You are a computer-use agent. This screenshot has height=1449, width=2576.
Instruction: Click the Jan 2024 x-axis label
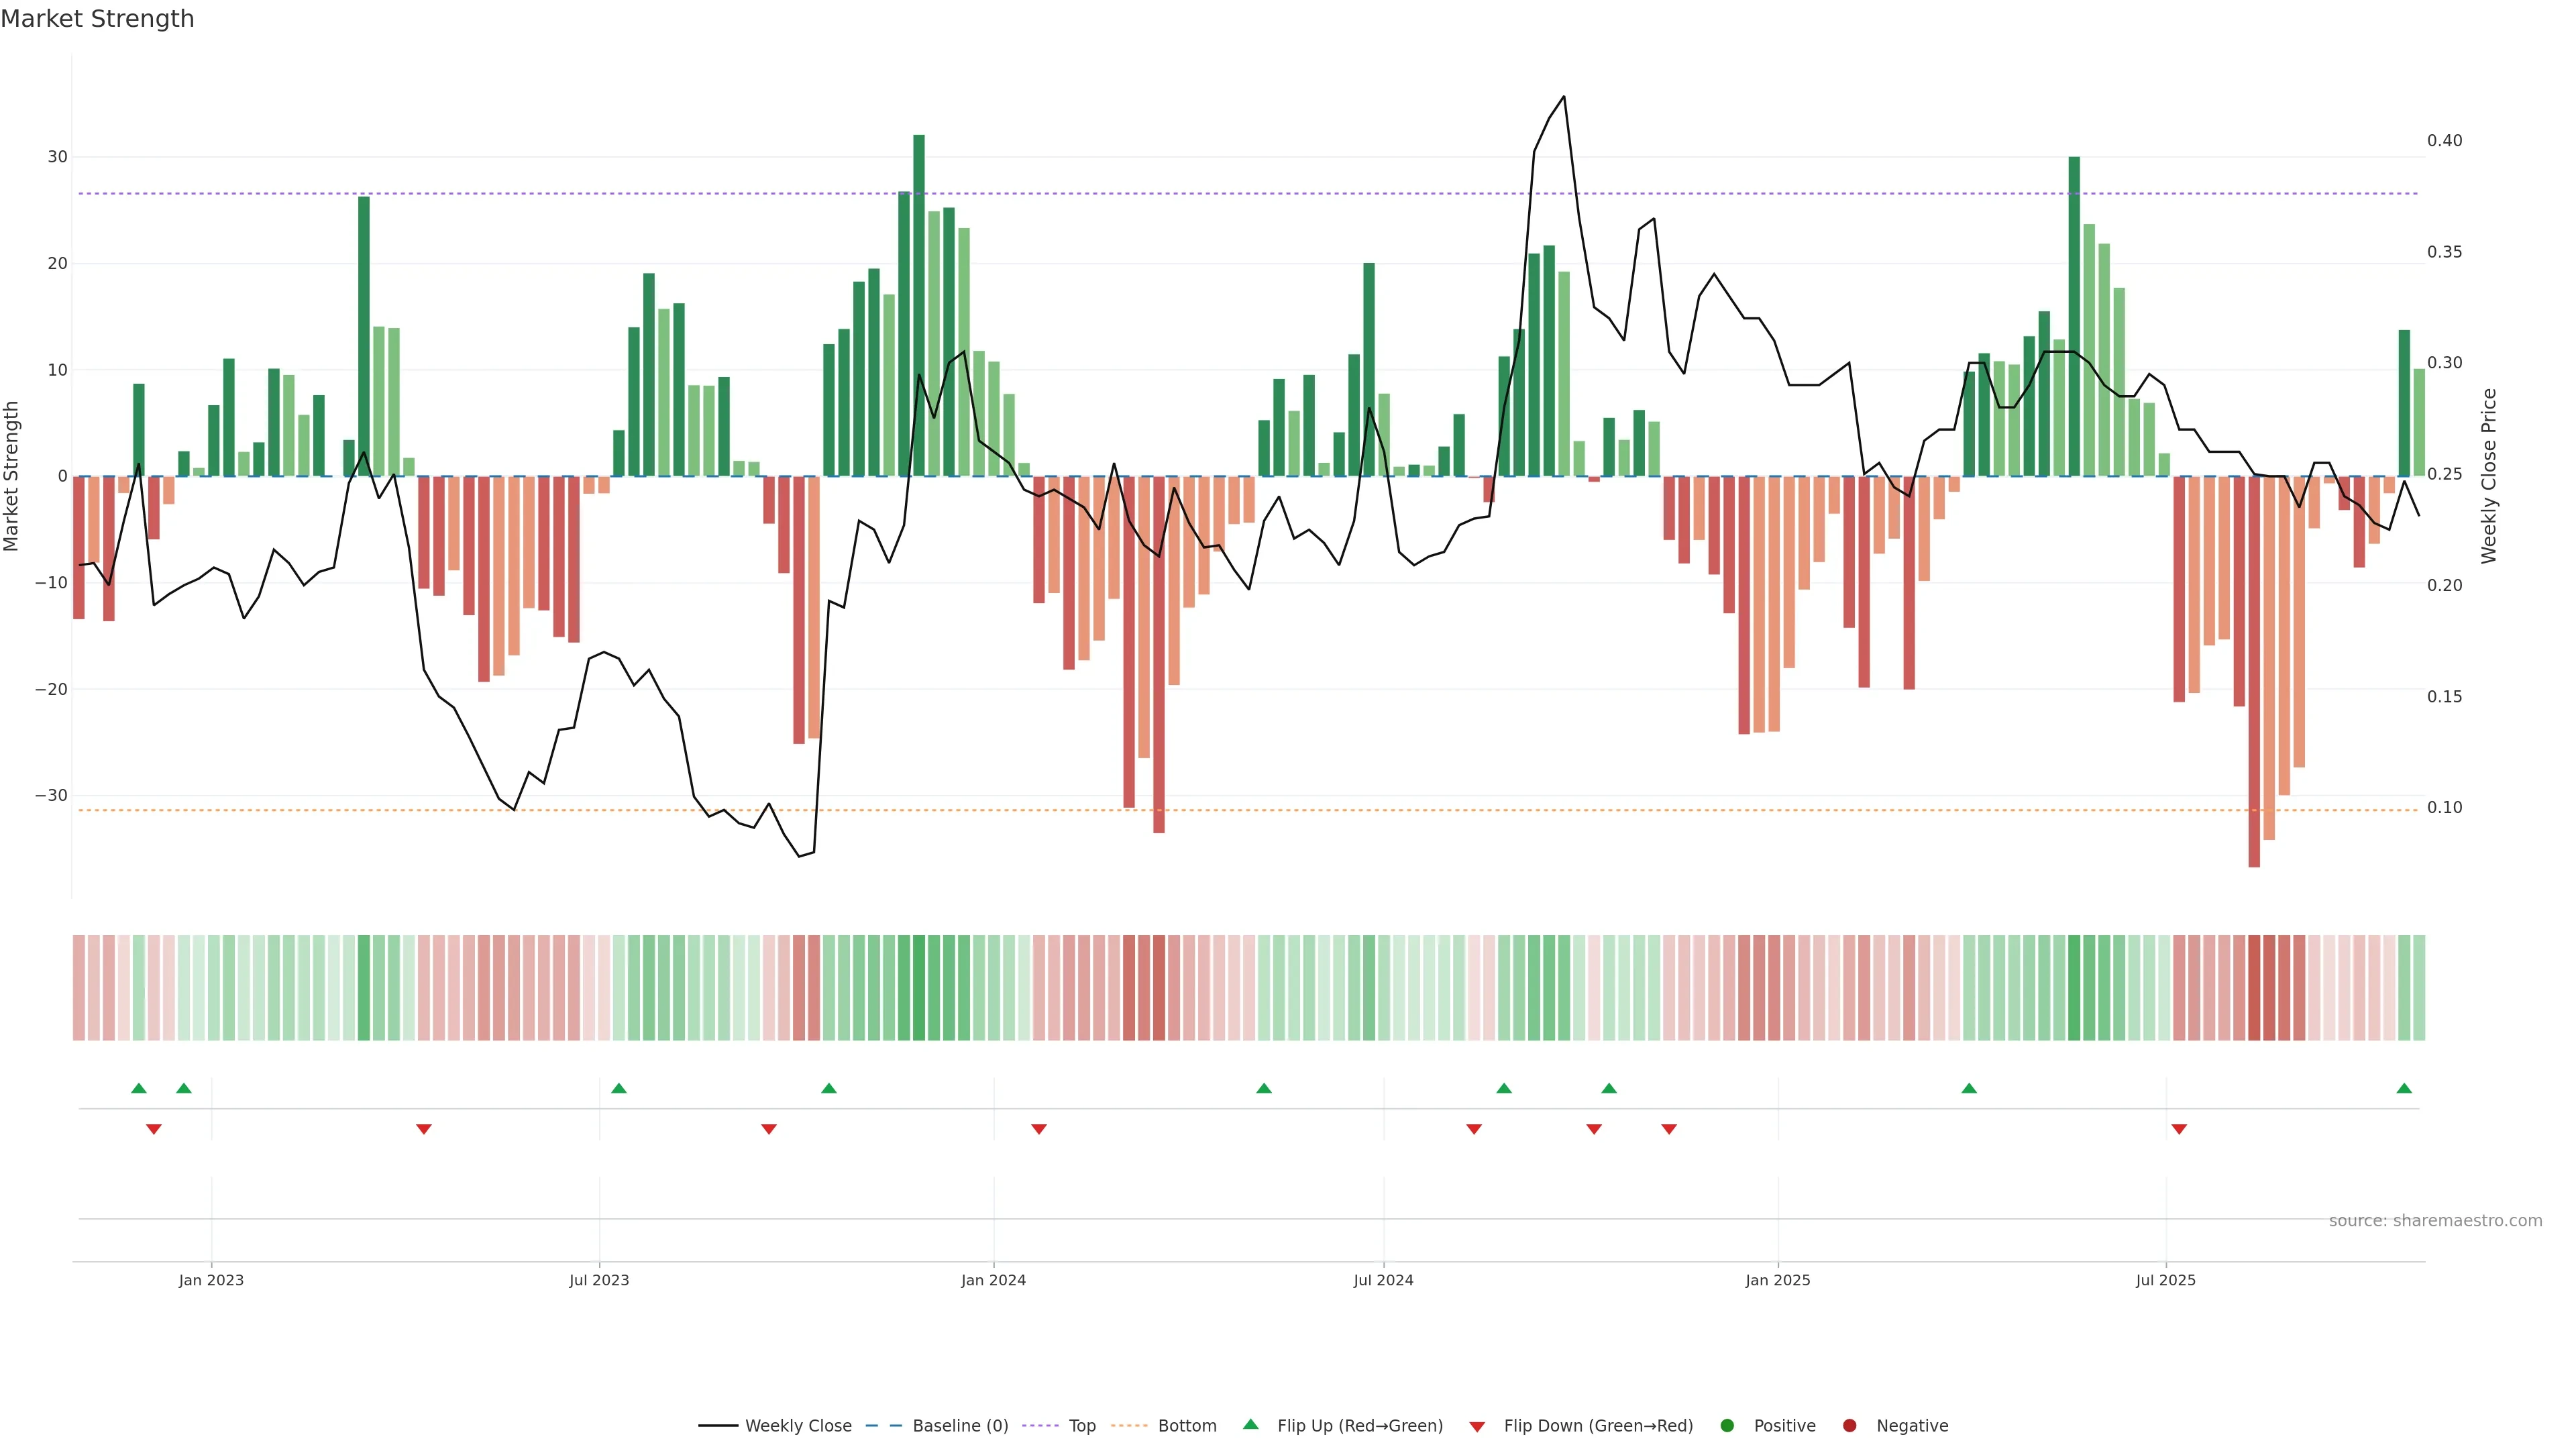pos(993,1280)
